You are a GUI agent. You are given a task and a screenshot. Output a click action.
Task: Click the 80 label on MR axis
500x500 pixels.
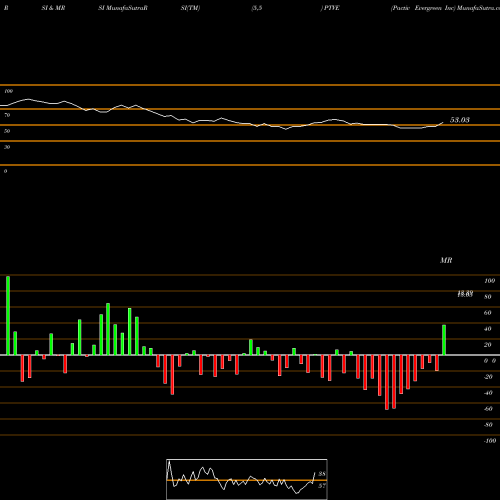(x=487, y=297)
